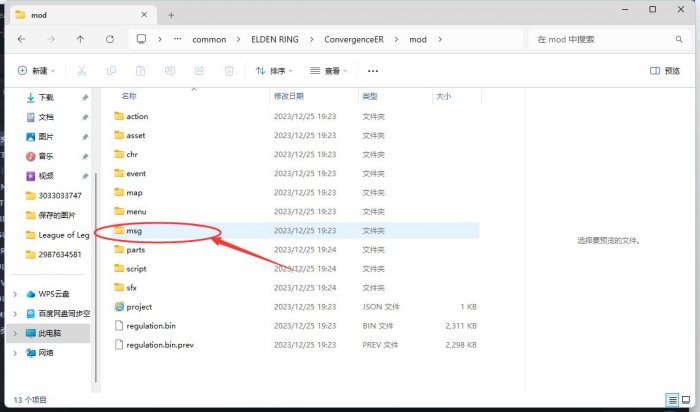
Task: Open the 新建 (New) dropdown
Action: (36, 71)
